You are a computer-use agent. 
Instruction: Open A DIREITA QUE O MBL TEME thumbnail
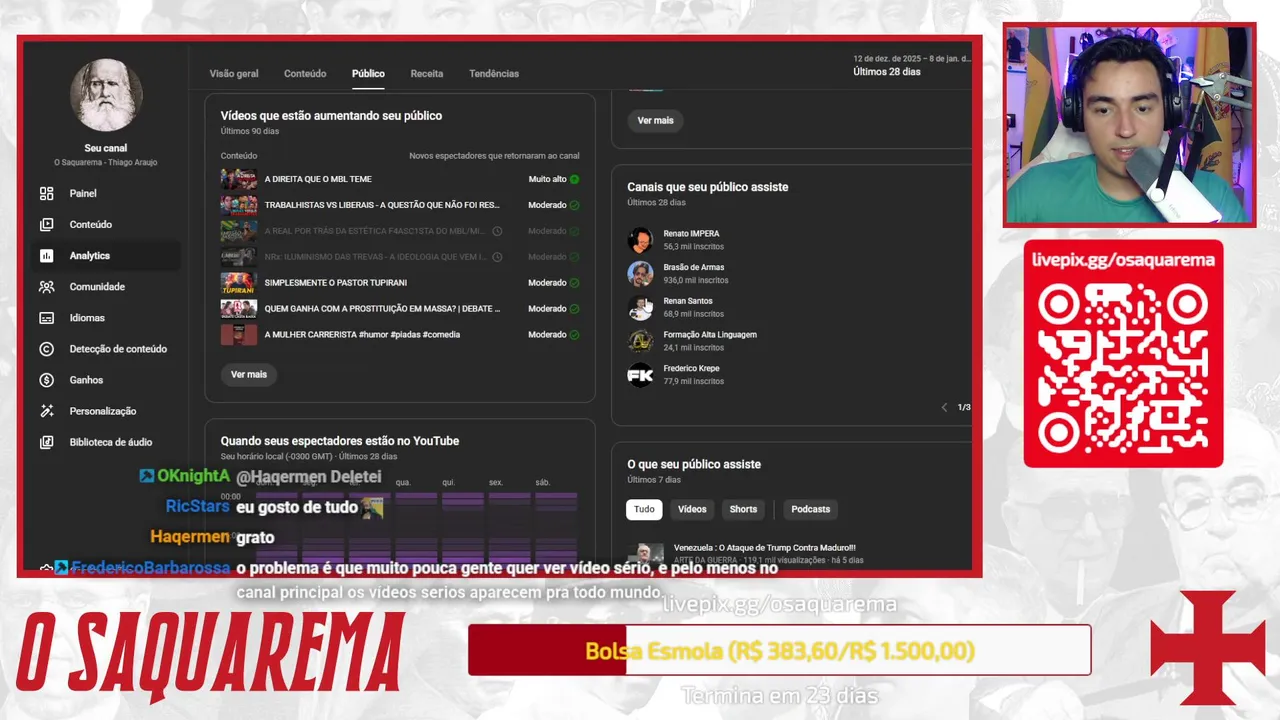click(x=239, y=179)
